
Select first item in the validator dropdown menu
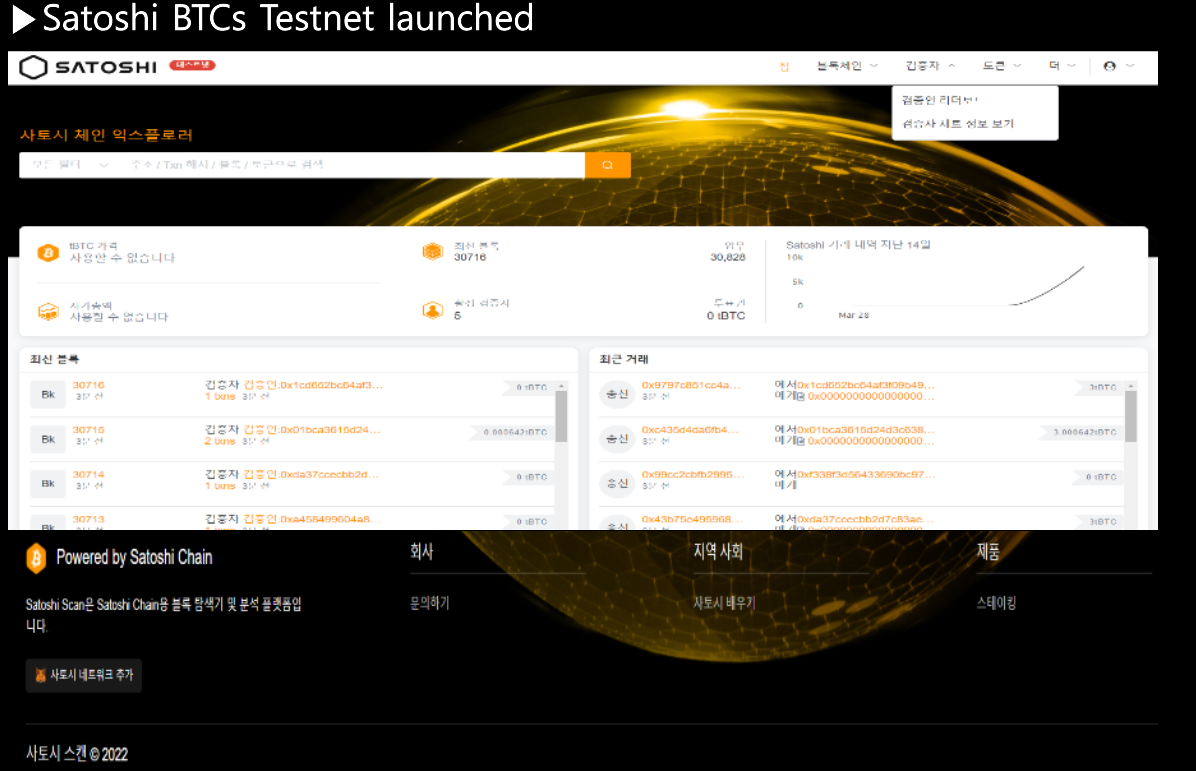(x=939, y=100)
